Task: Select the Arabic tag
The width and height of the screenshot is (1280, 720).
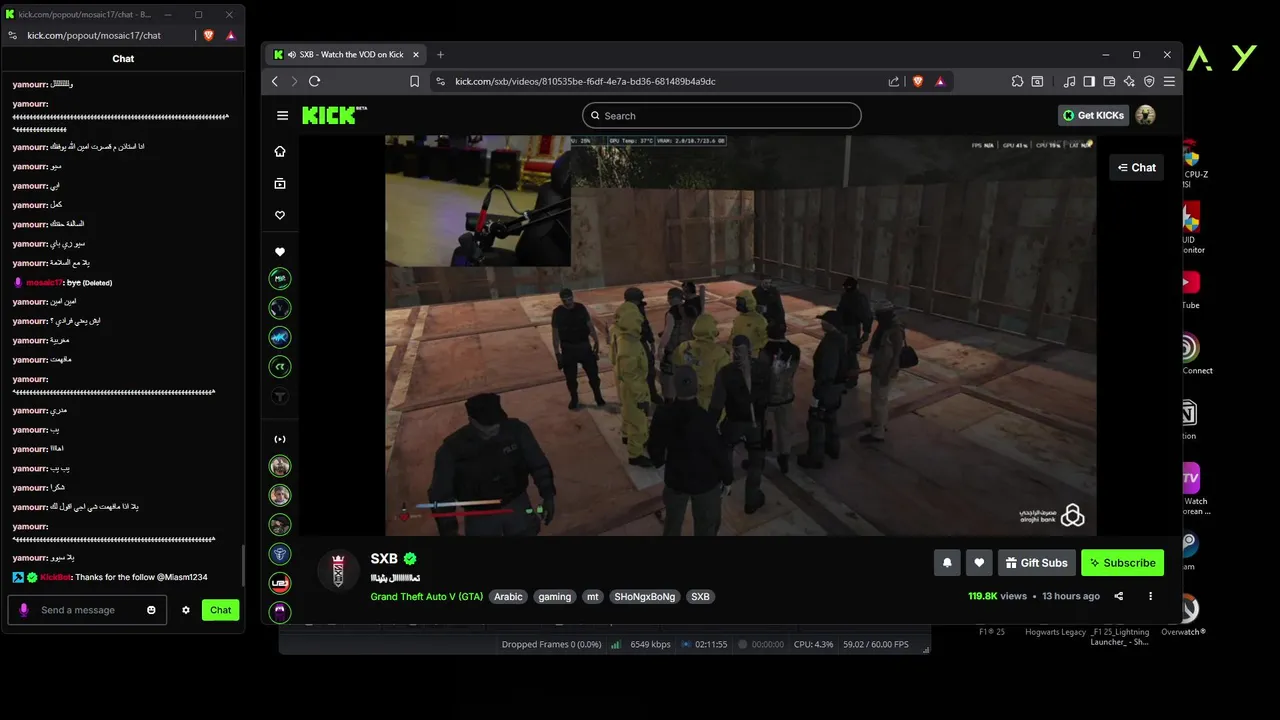Action: (508, 597)
